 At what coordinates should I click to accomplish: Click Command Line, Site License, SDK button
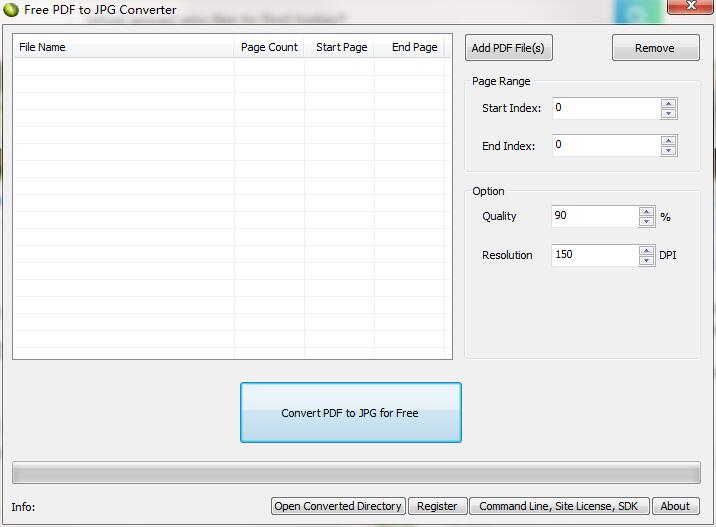[558, 506]
